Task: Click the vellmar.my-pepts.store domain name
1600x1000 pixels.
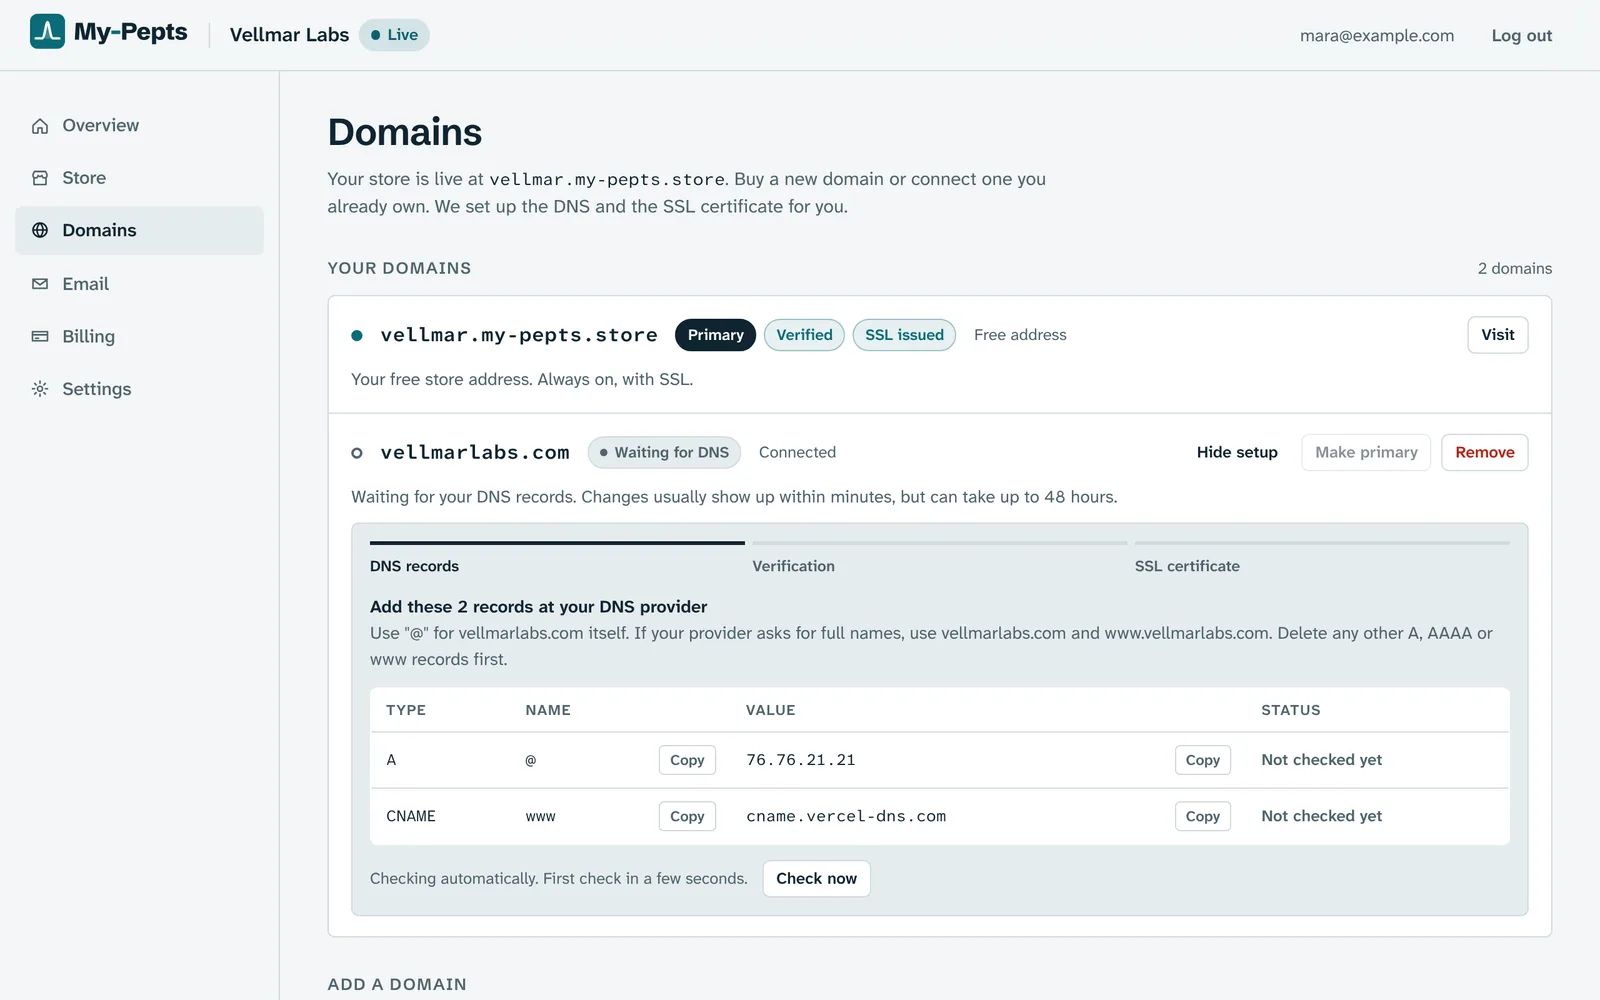Action: (519, 335)
